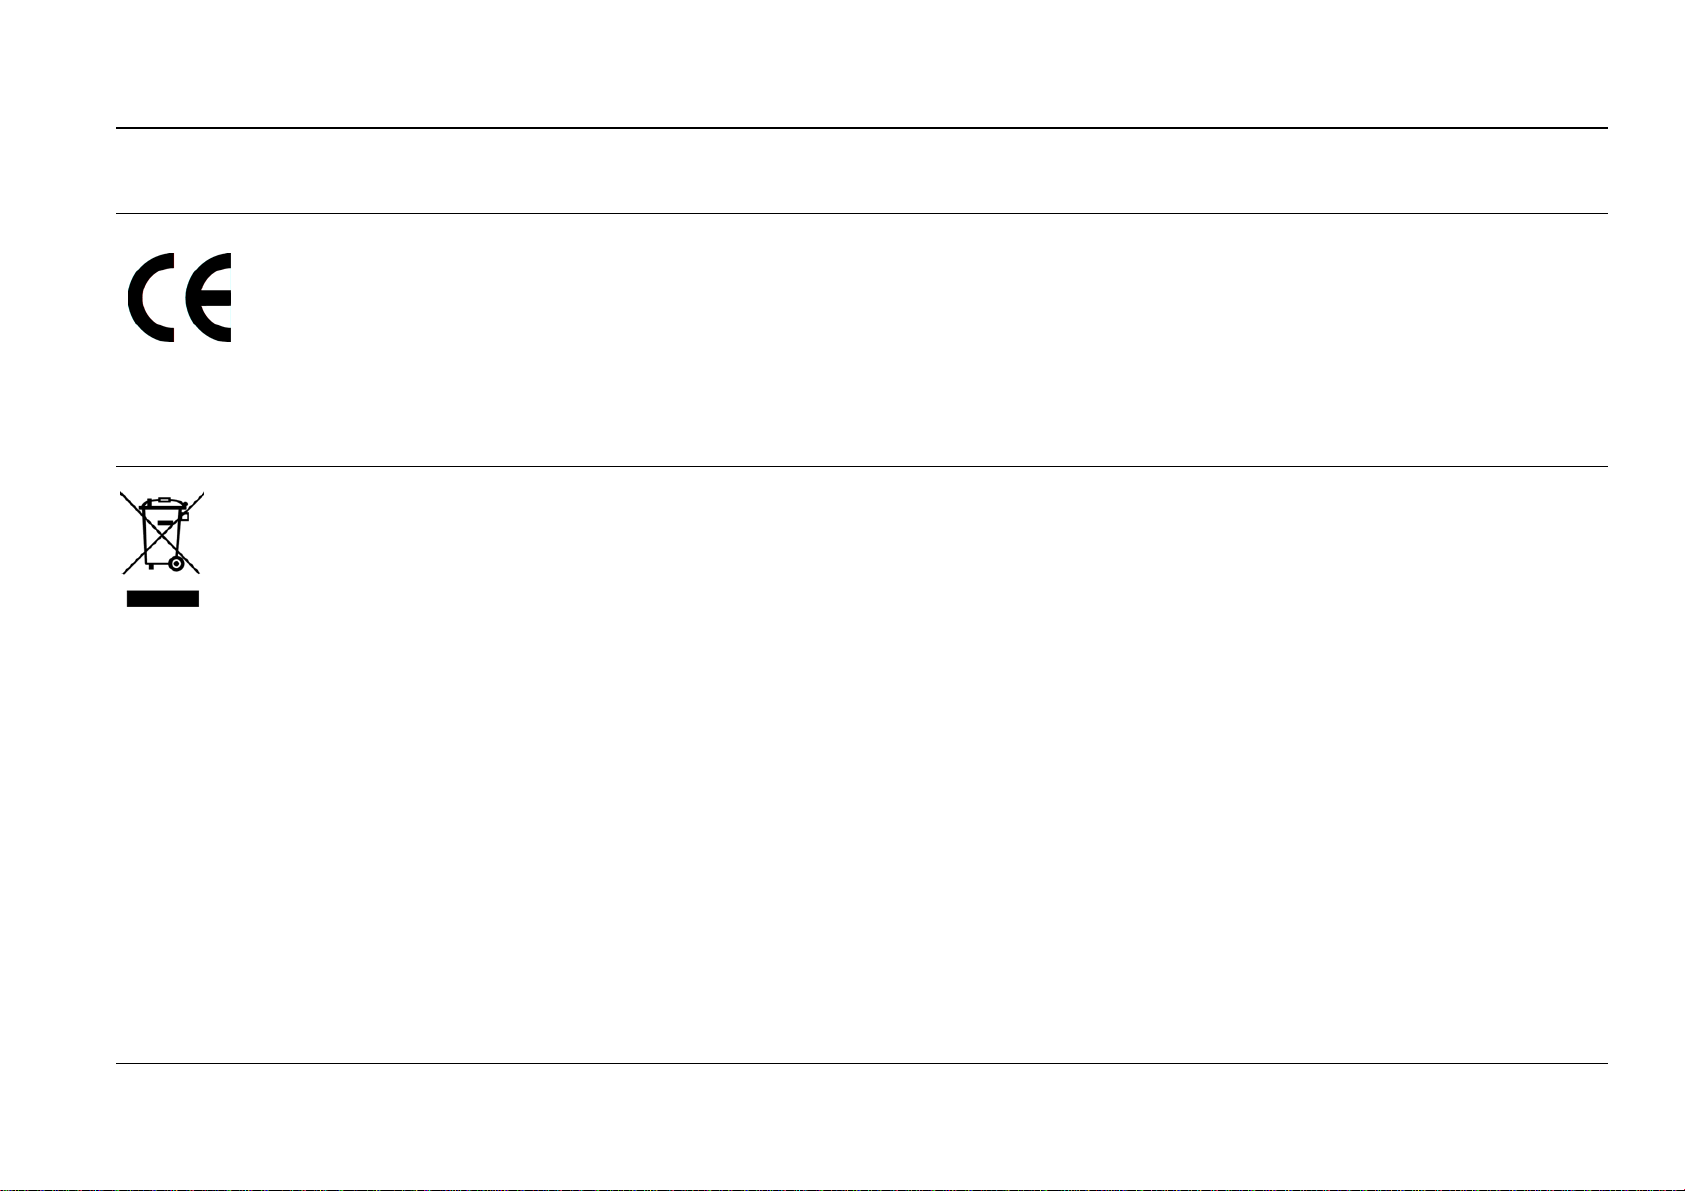
Task: Click the black bar beneath the bin symbol
Action: 162,599
